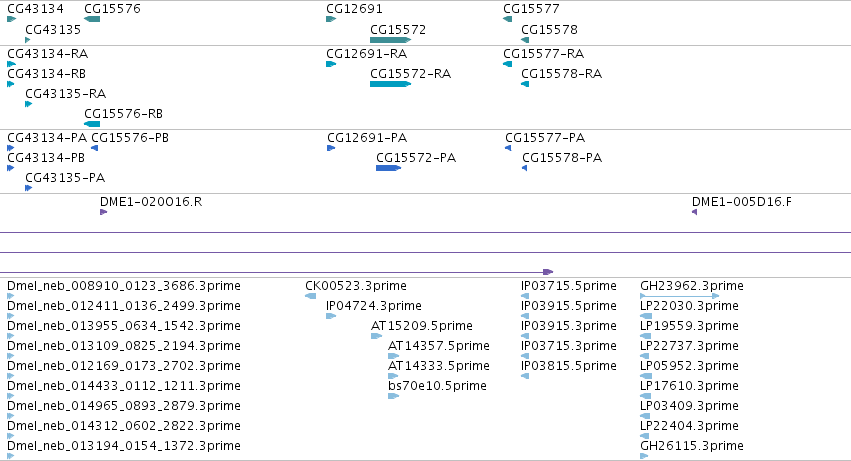Click the CG15576-RB transcript glyph
Viewport: 851px width, 461px height.
tap(92, 124)
